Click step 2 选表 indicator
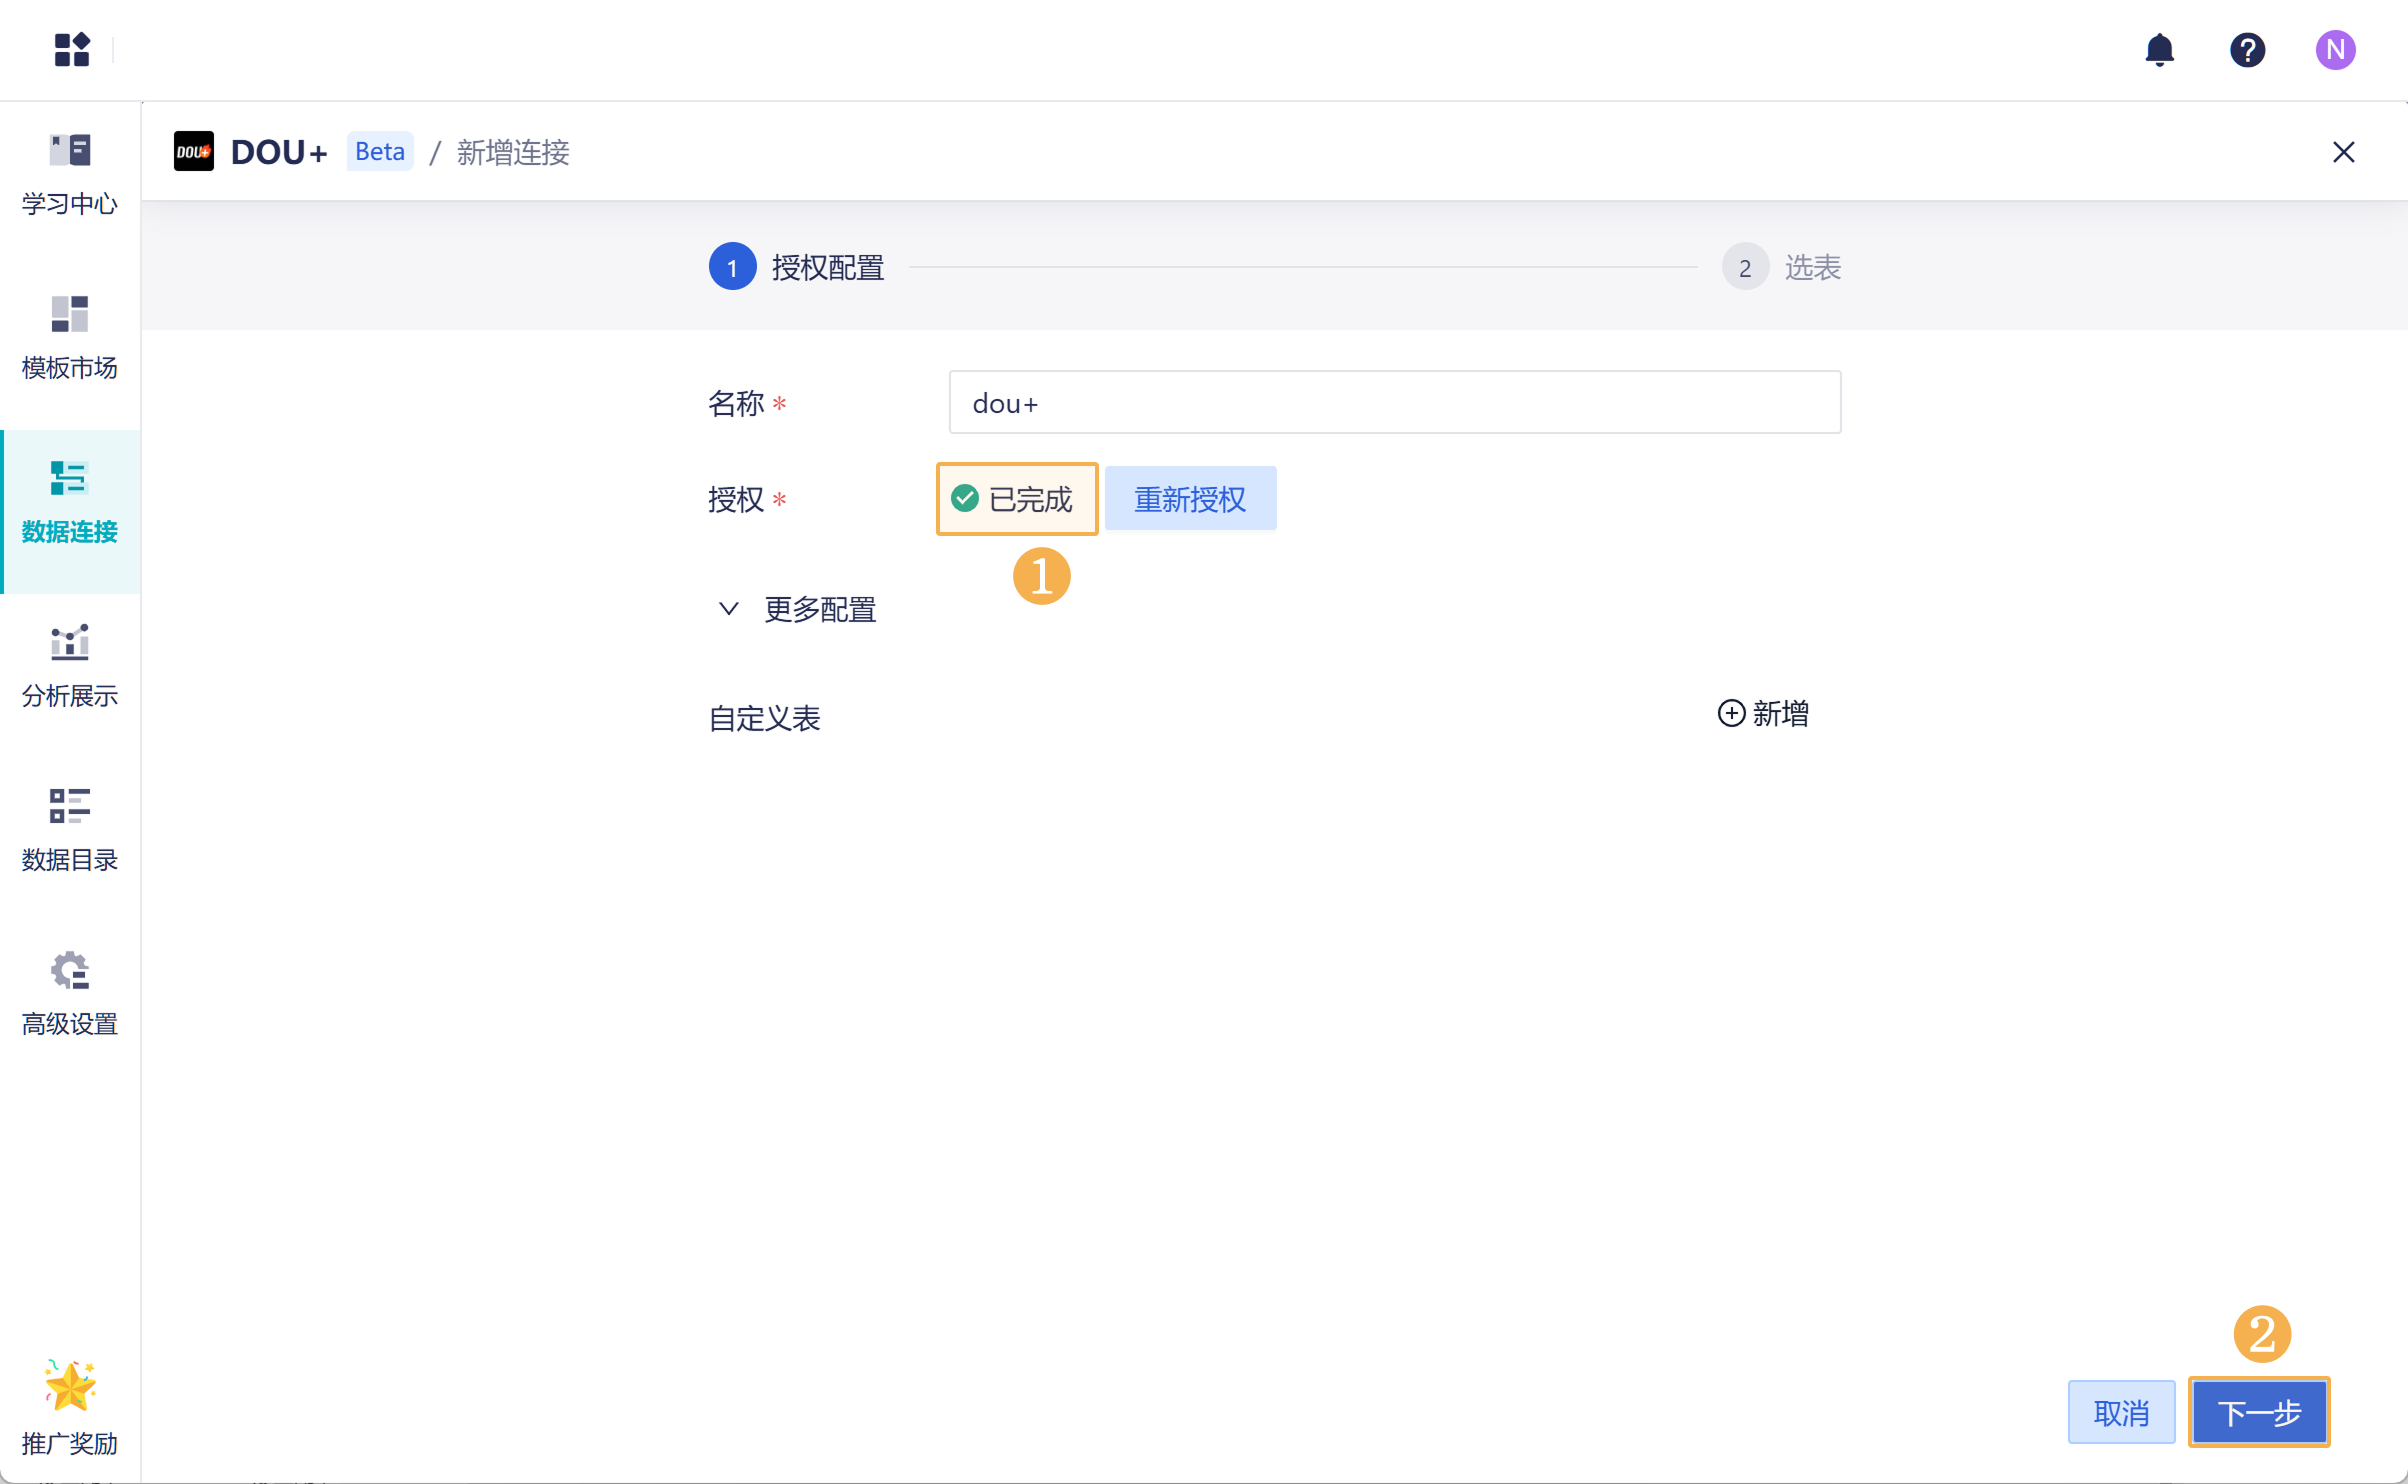Image resolution: width=2408 pixels, height=1484 pixels. (x=1745, y=267)
